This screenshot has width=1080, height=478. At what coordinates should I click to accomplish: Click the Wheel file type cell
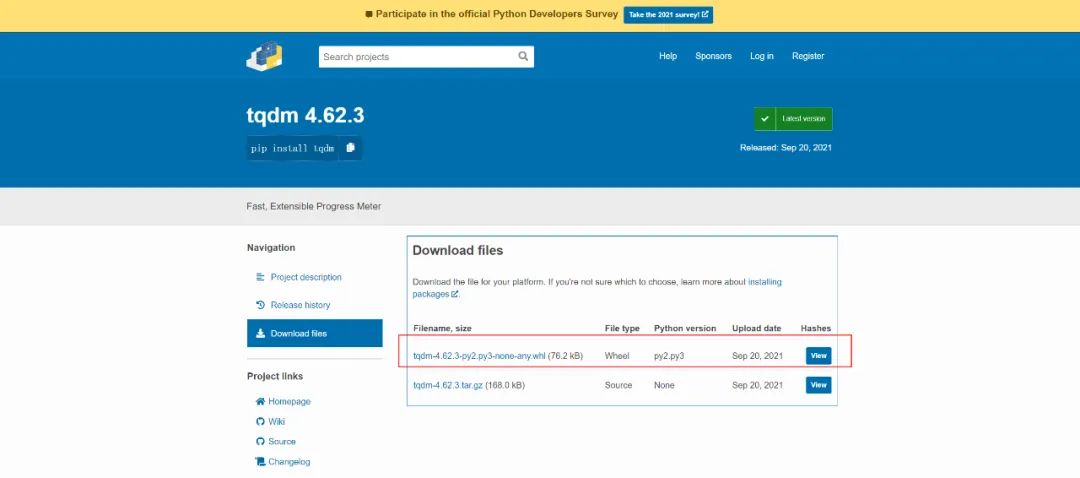(x=616, y=356)
